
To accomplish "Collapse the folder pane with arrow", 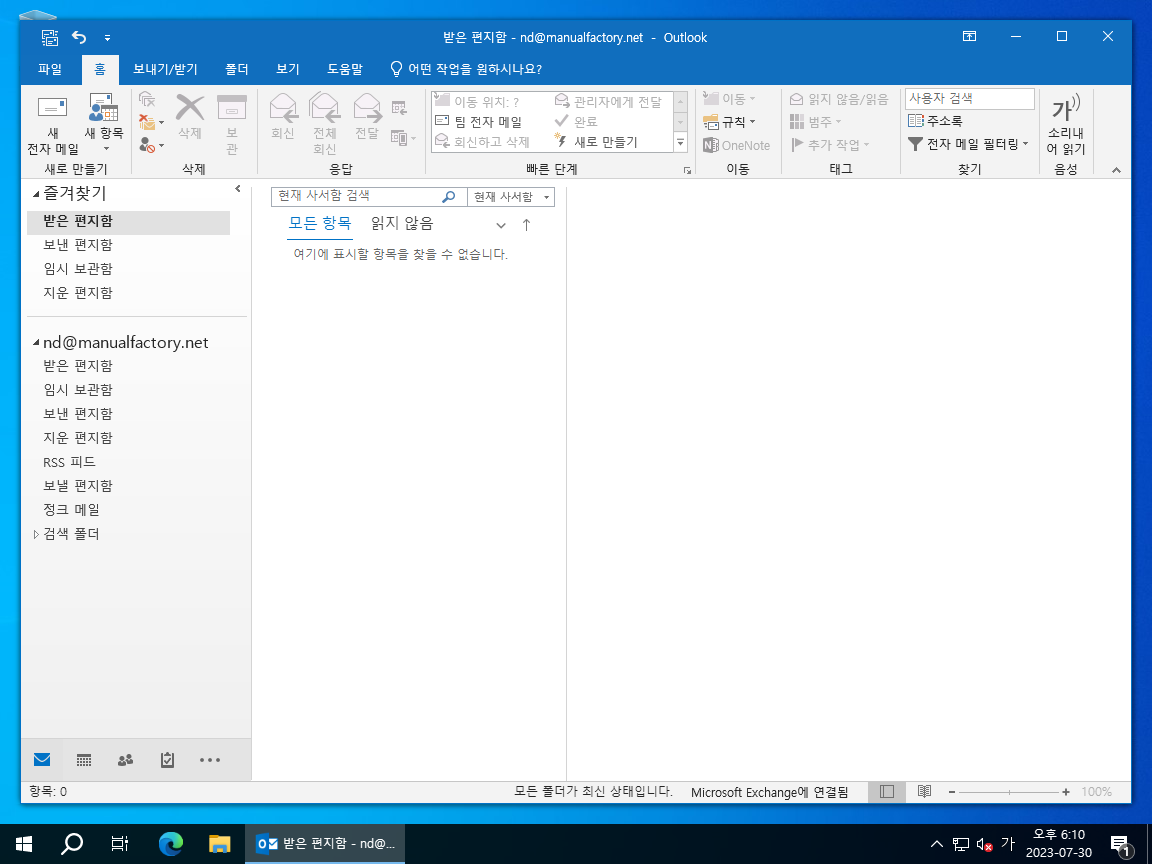I will click(237, 190).
